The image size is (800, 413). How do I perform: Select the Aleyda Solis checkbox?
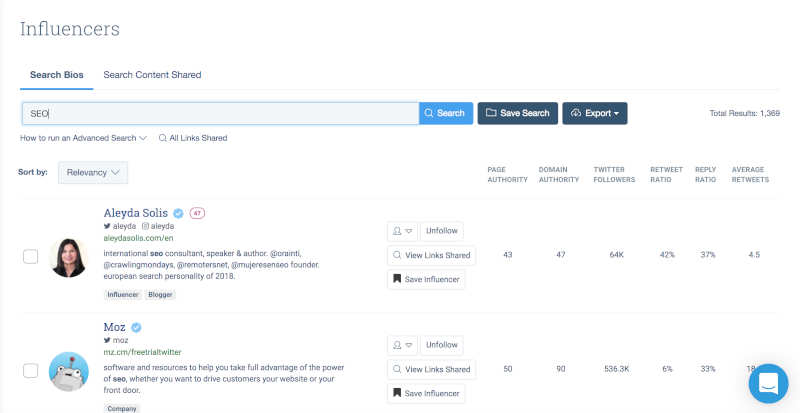[31, 257]
